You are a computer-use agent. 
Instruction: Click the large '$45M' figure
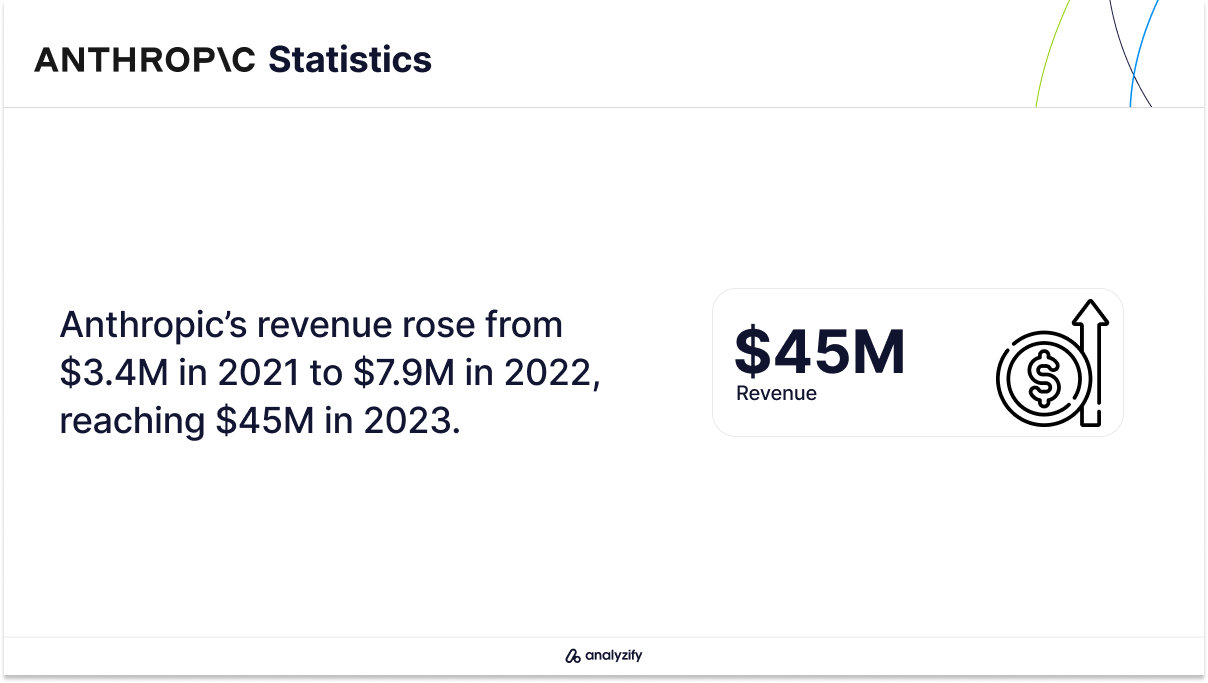click(820, 350)
